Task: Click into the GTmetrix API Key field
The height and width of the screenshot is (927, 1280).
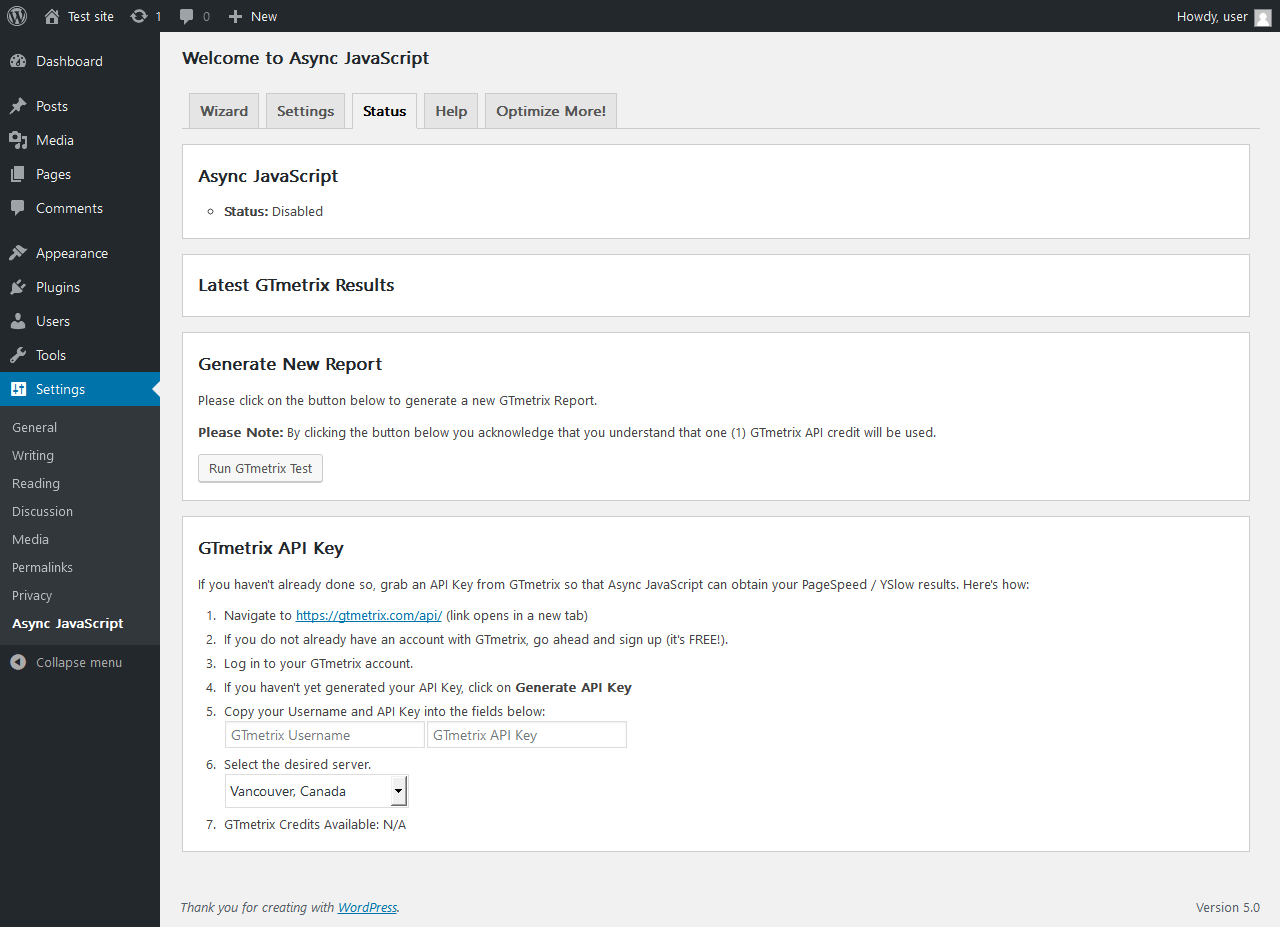Action: click(x=527, y=735)
